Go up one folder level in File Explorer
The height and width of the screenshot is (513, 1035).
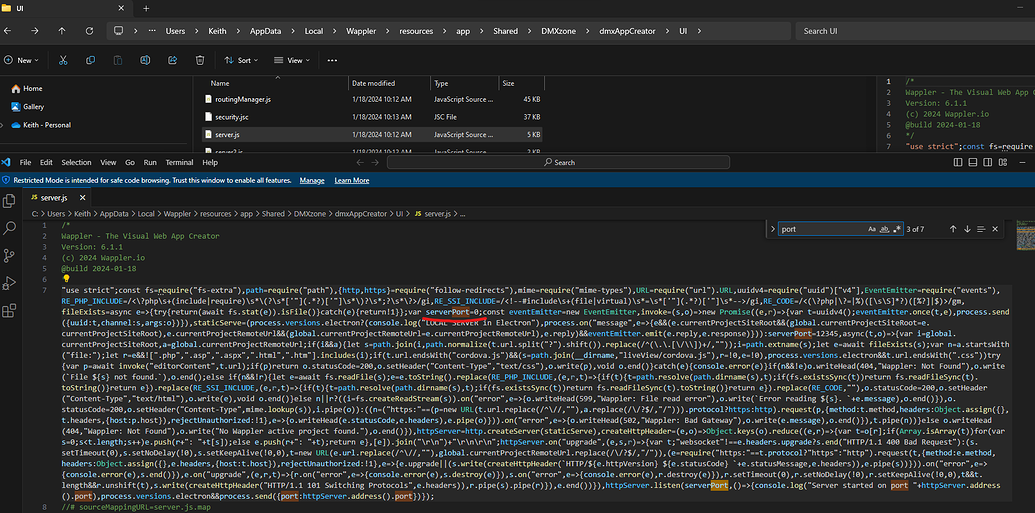coord(61,31)
